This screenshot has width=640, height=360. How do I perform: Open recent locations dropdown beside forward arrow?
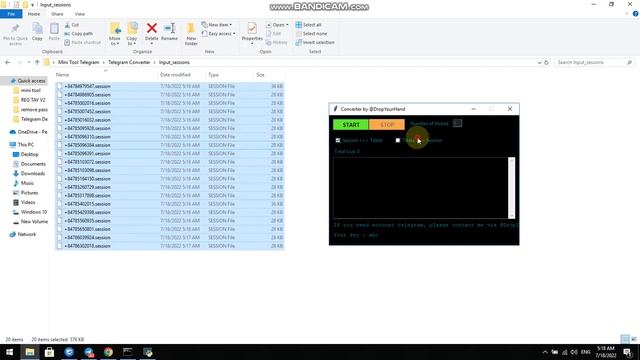pyautogui.click(x=29, y=62)
